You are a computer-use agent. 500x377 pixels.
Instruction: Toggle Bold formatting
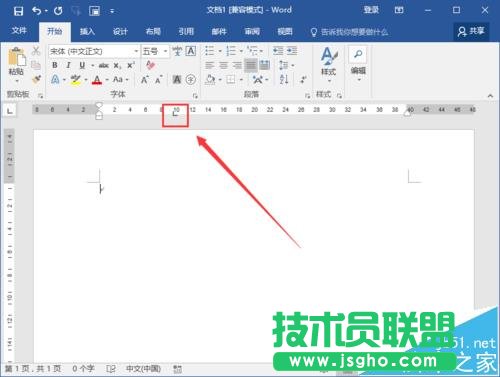point(55,65)
